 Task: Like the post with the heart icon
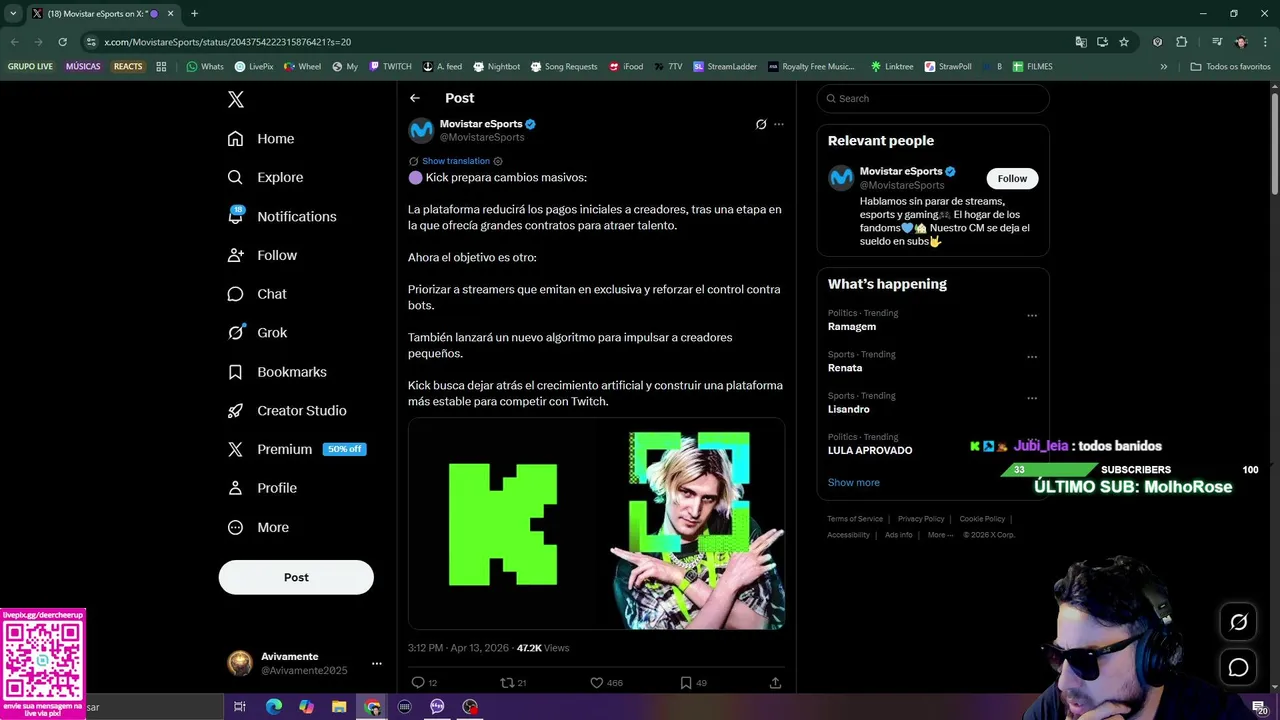pyautogui.click(x=596, y=683)
